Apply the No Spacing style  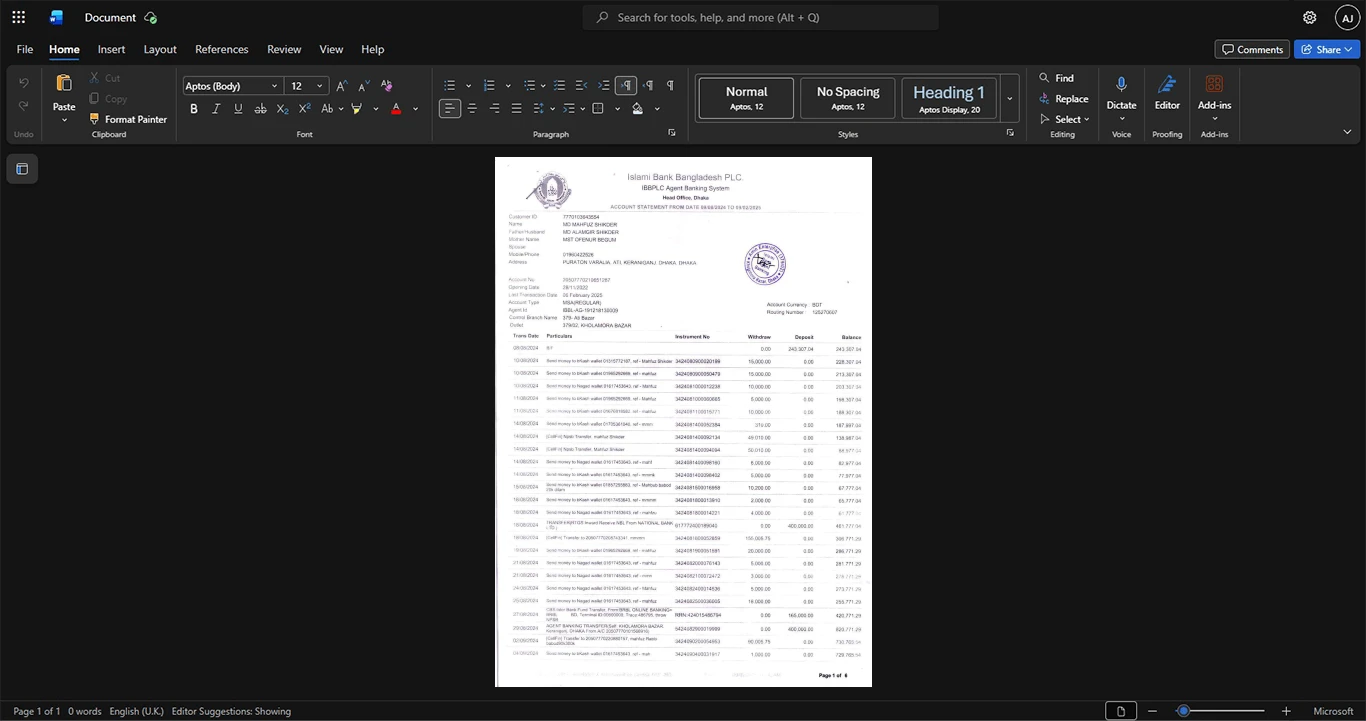(x=847, y=98)
